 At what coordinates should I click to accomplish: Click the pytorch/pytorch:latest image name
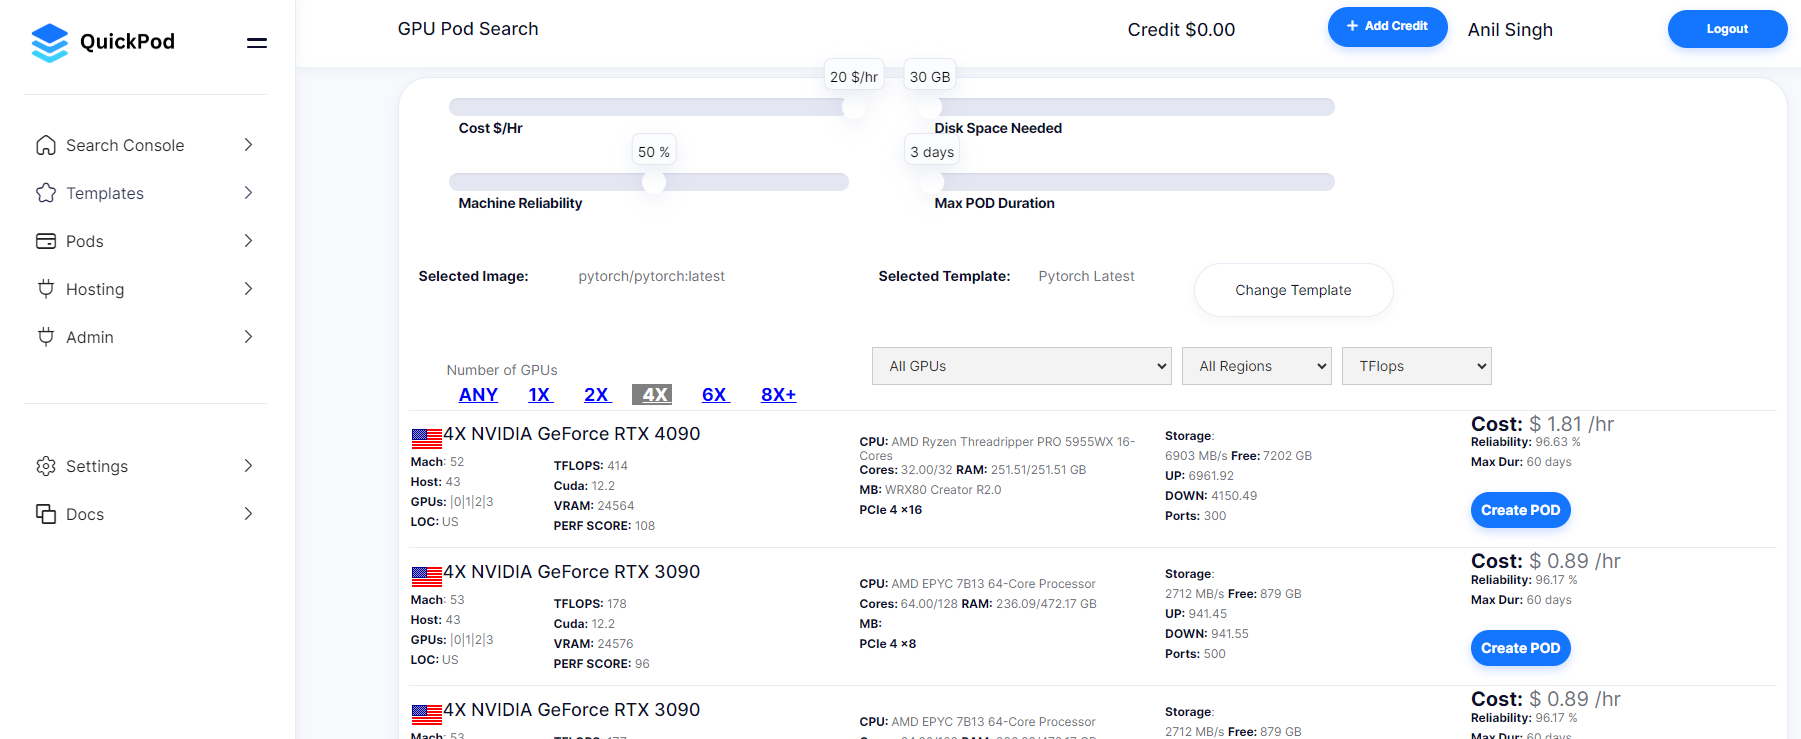[x=651, y=276]
